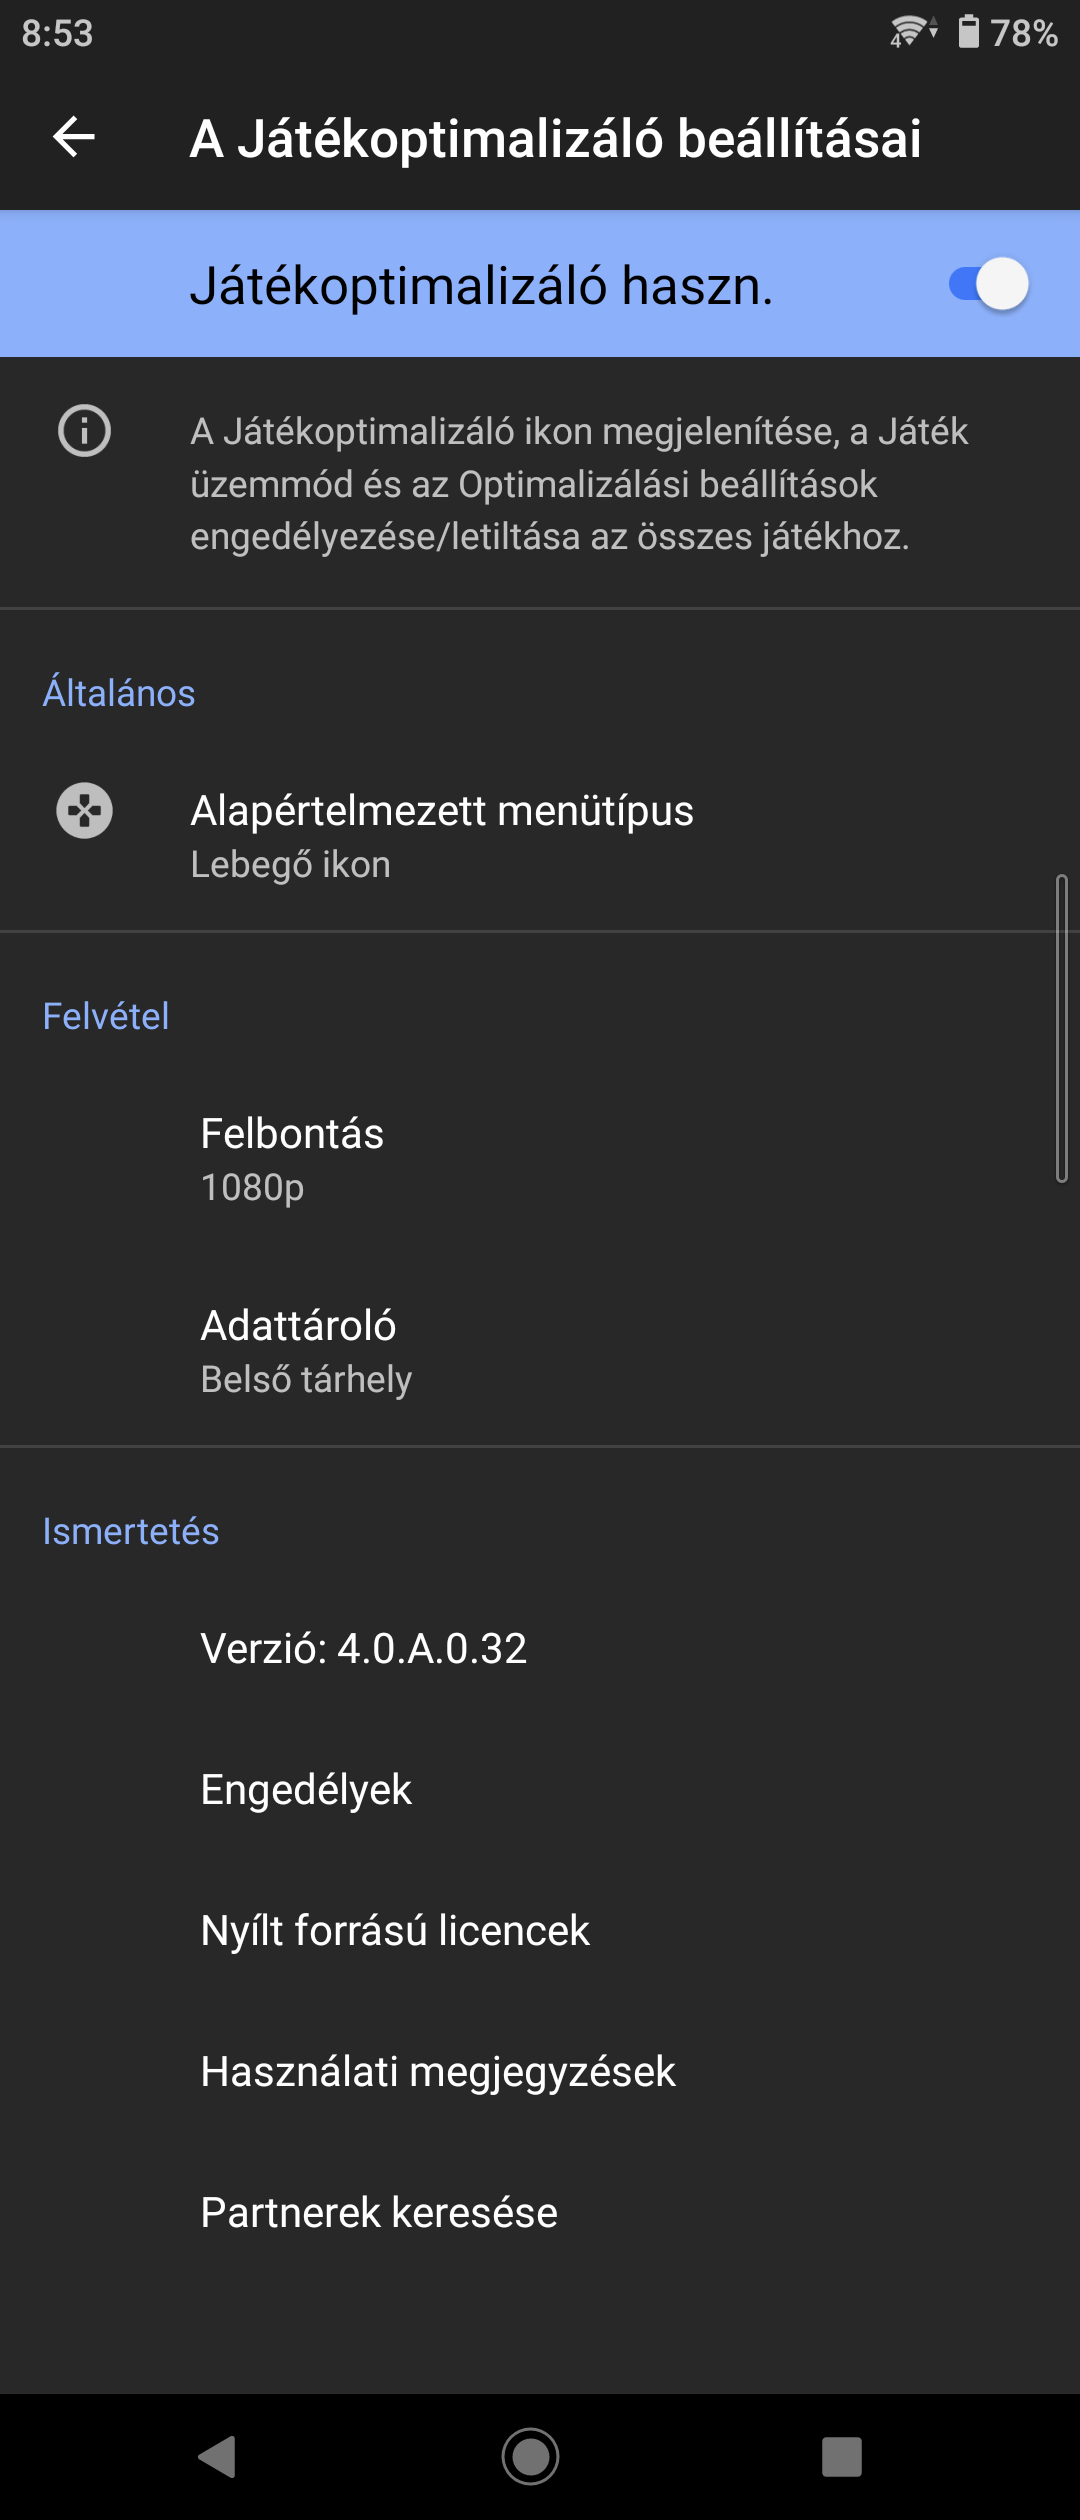Open Használati megjegyzések

[438, 2072]
